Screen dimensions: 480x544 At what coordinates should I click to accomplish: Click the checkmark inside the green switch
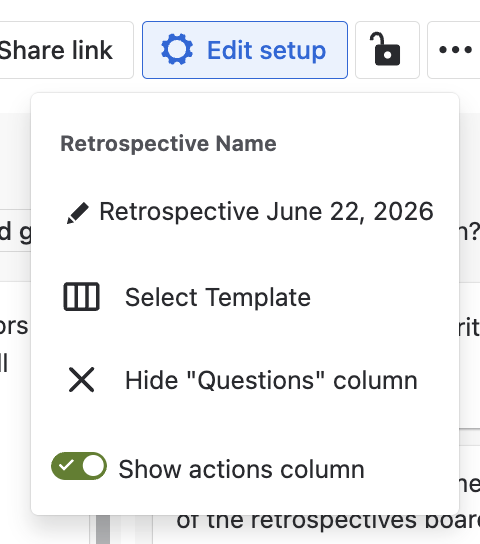click(66, 465)
